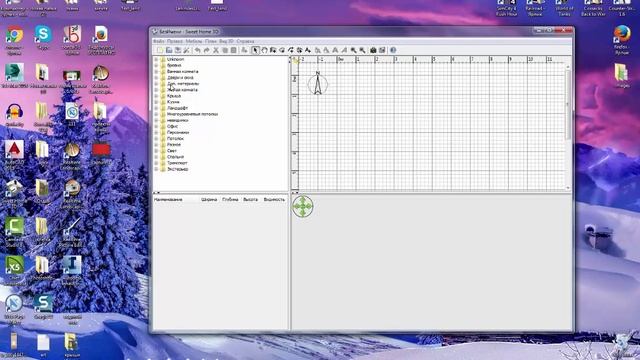This screenshot has width=640, height=360.
Task: Click the Copy toolbar icon
Action: [x=225, y=50]
